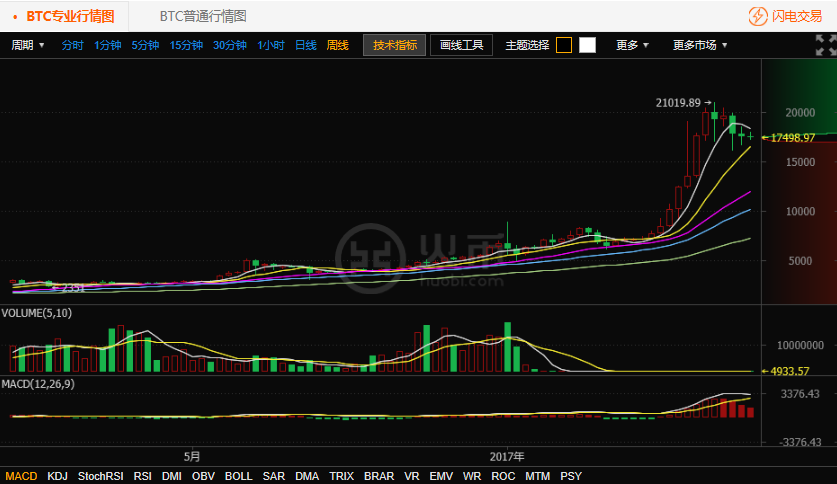Screen dimensions: 837x484
Task: Show the KDJ indicator
Action: (58, 476)
